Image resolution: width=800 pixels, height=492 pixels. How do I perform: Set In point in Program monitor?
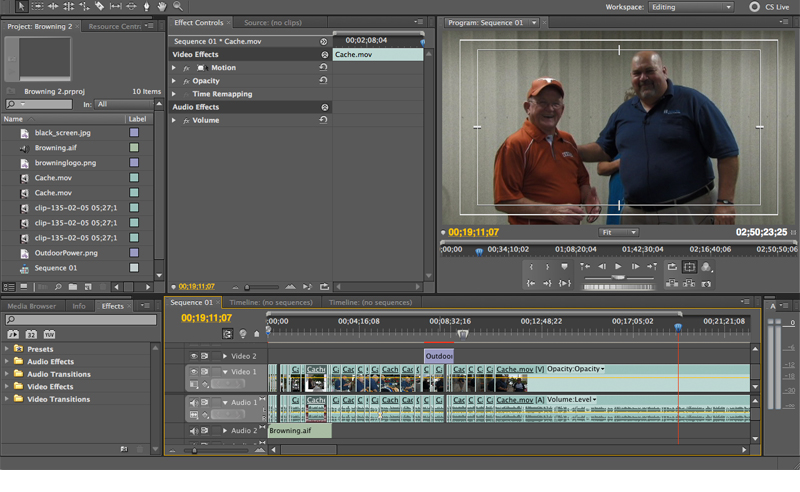[x=531, y=266]
